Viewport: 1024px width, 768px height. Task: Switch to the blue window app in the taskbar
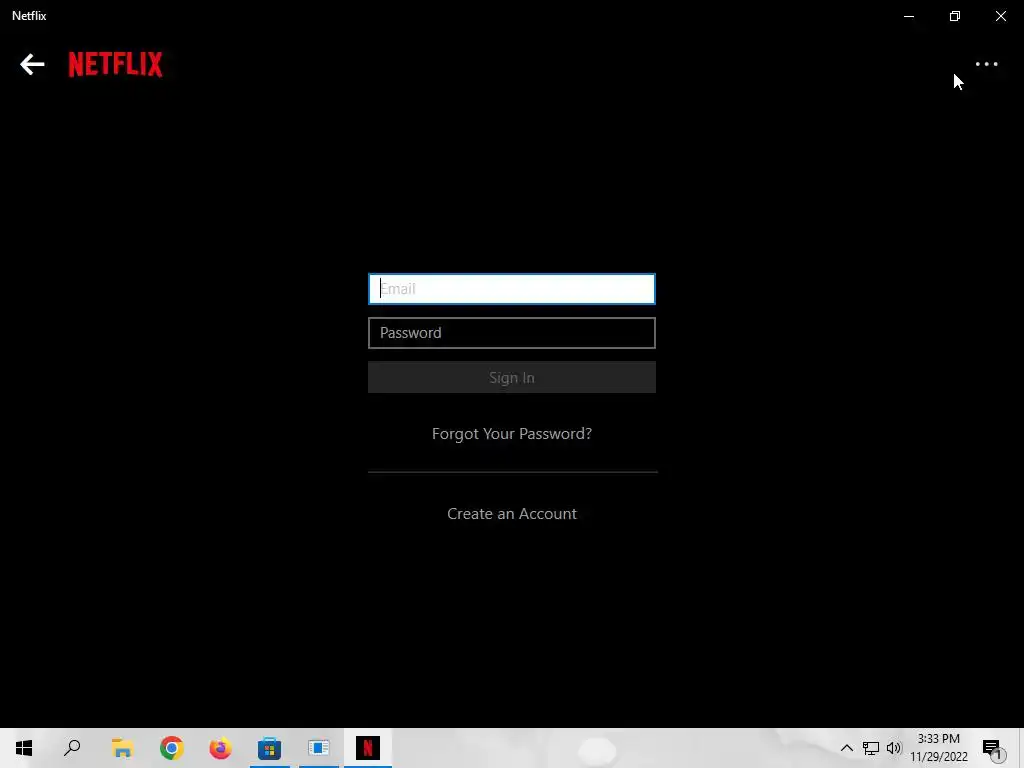coord(319,748)
